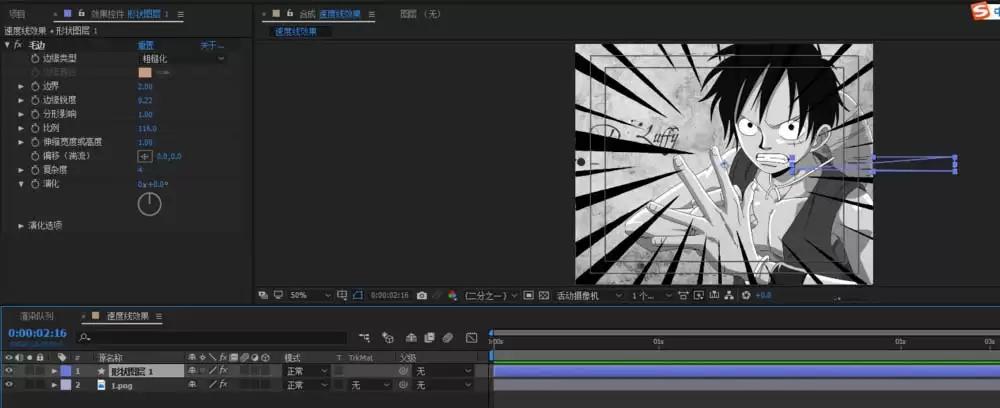Switch to the 渲染队列 tab

pos(36,316)
